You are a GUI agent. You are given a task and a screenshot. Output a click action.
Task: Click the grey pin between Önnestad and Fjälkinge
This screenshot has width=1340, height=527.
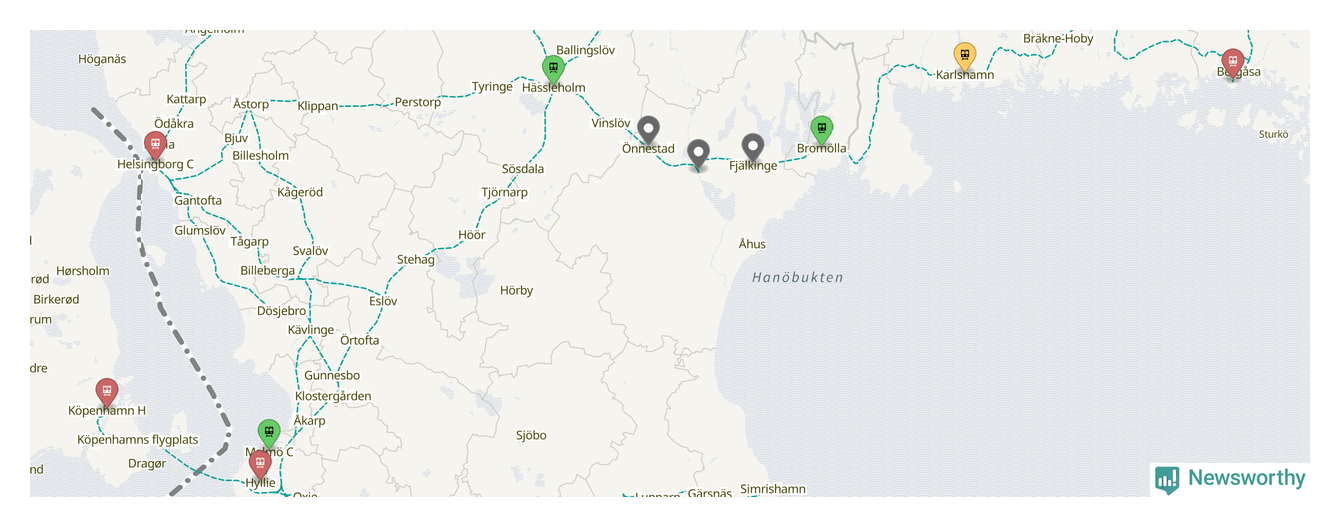coord(699,155)
